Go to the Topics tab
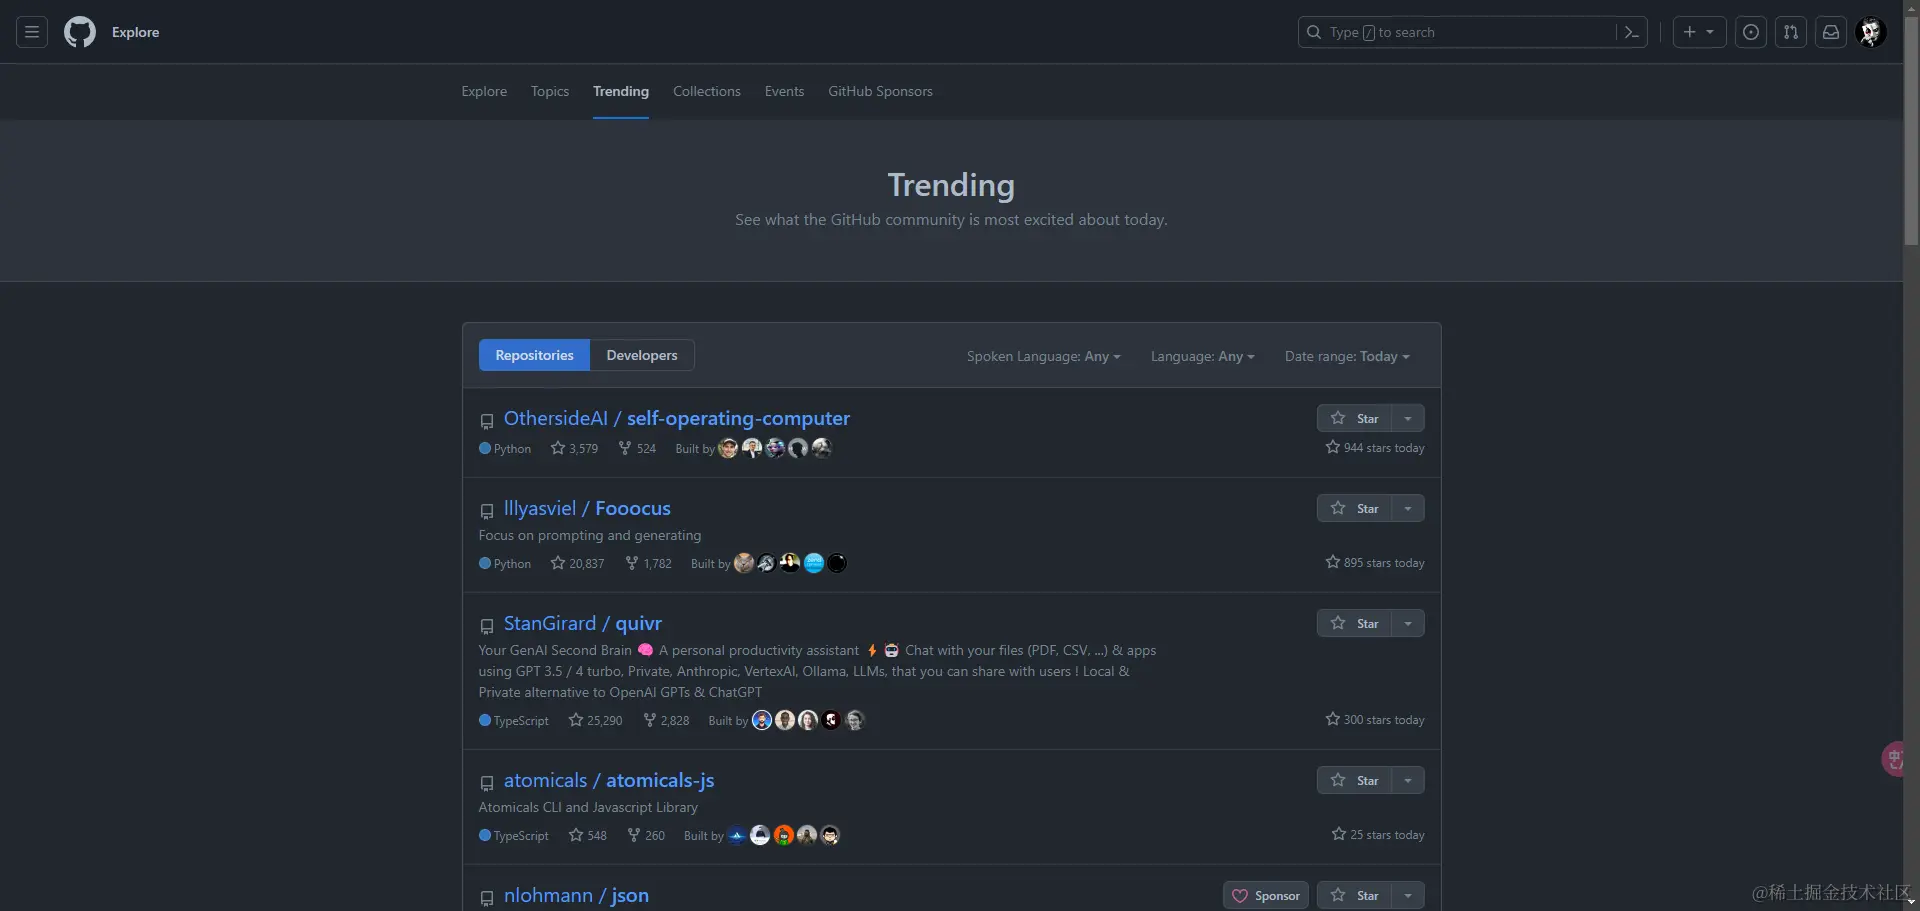The height and width of the screenshot is (911, 1920). tap(550, 91)
